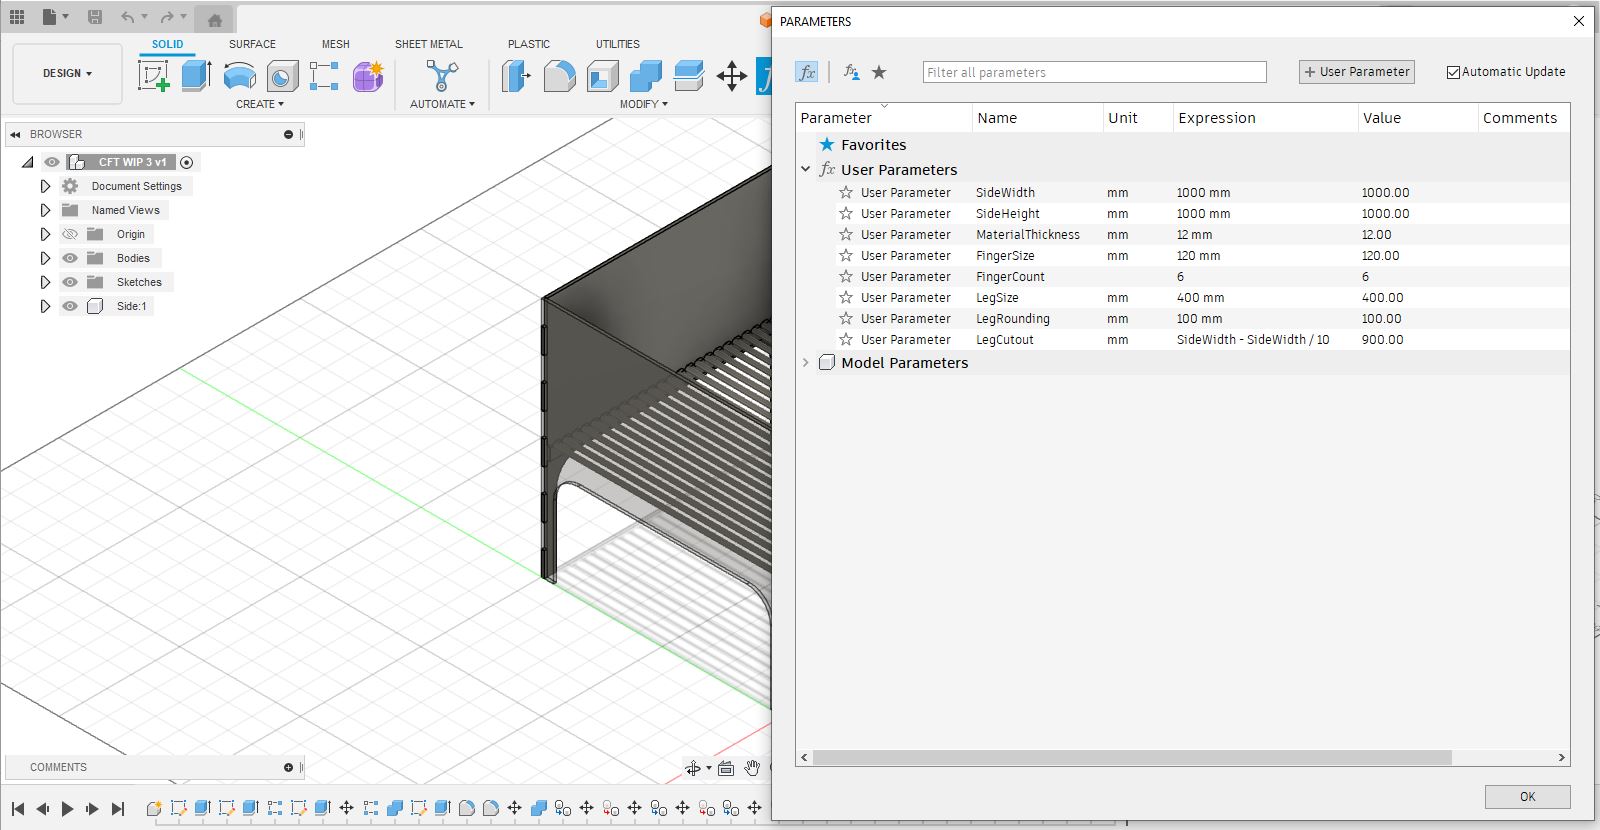Click the Automate tool icon

(x=441, y=76)
